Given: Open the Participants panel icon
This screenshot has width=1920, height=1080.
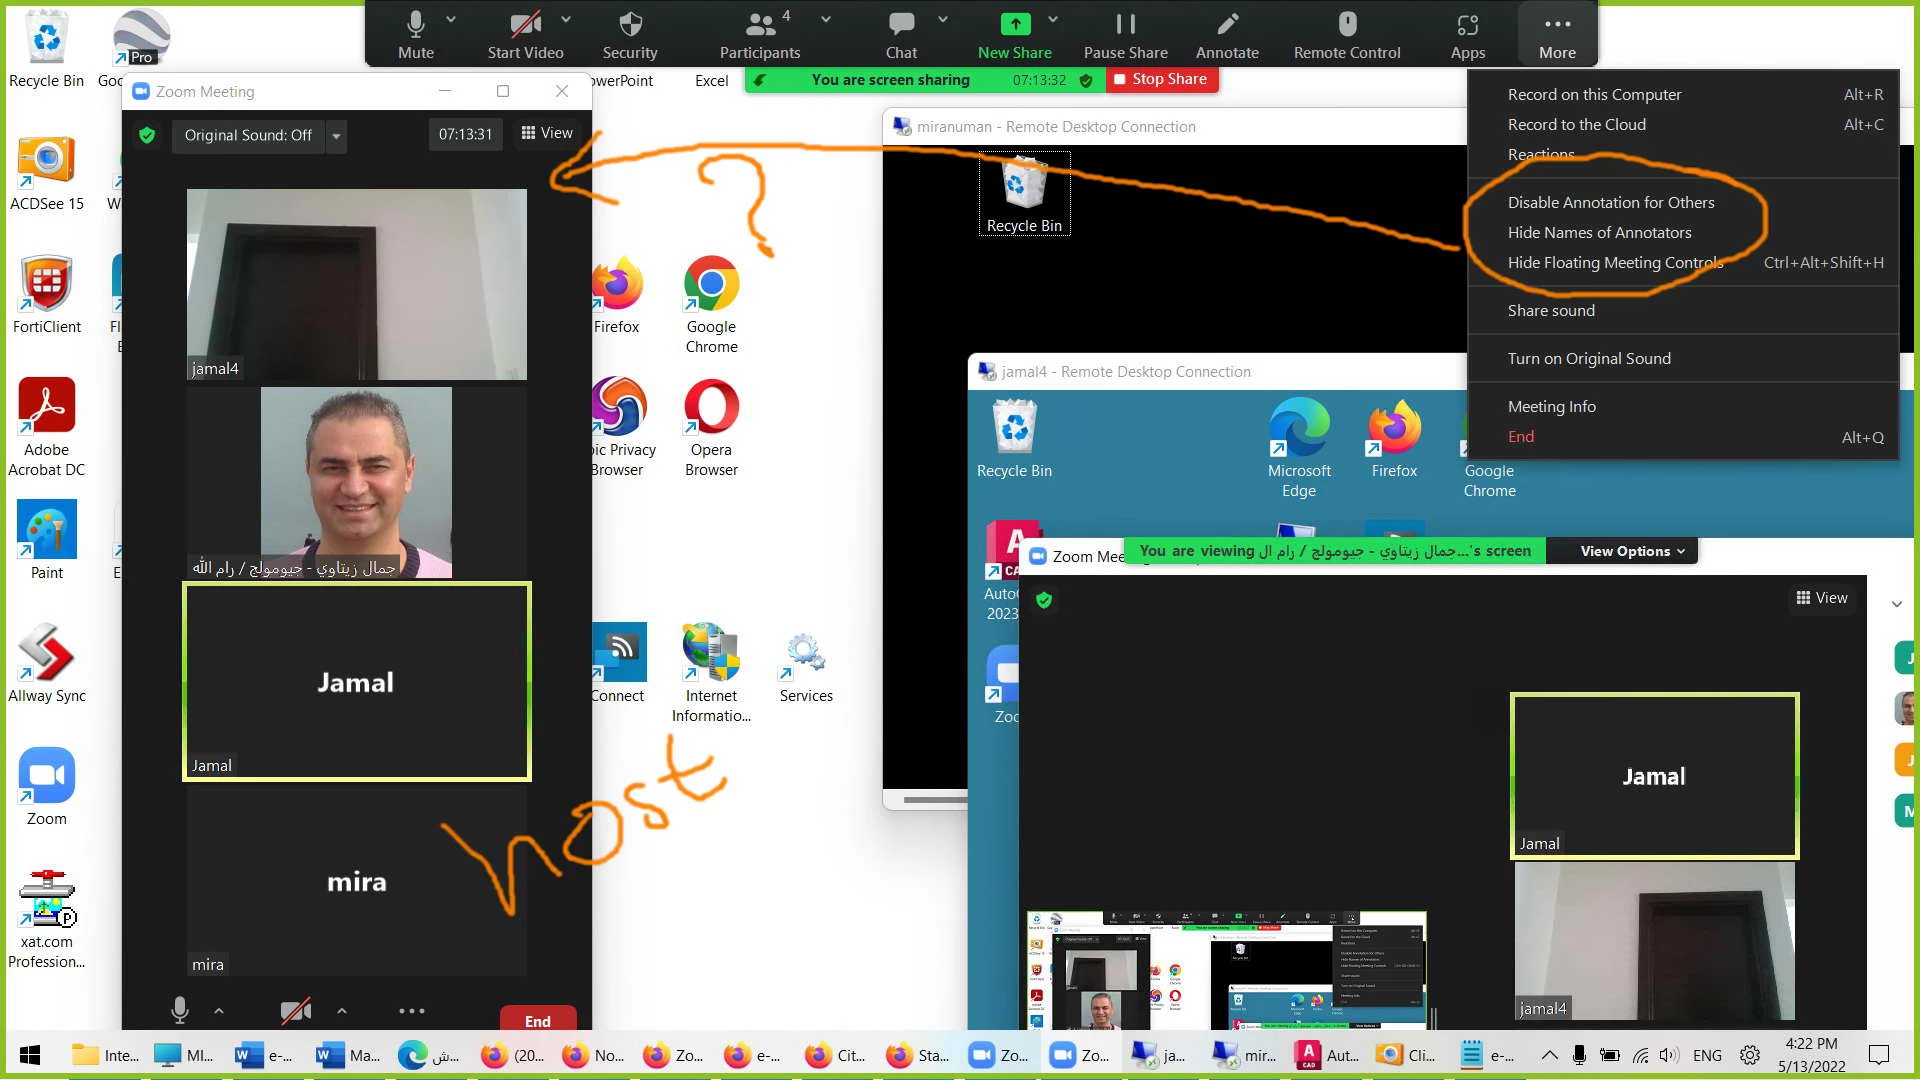Looking at the screenshot, I should [x=760, y=24].
